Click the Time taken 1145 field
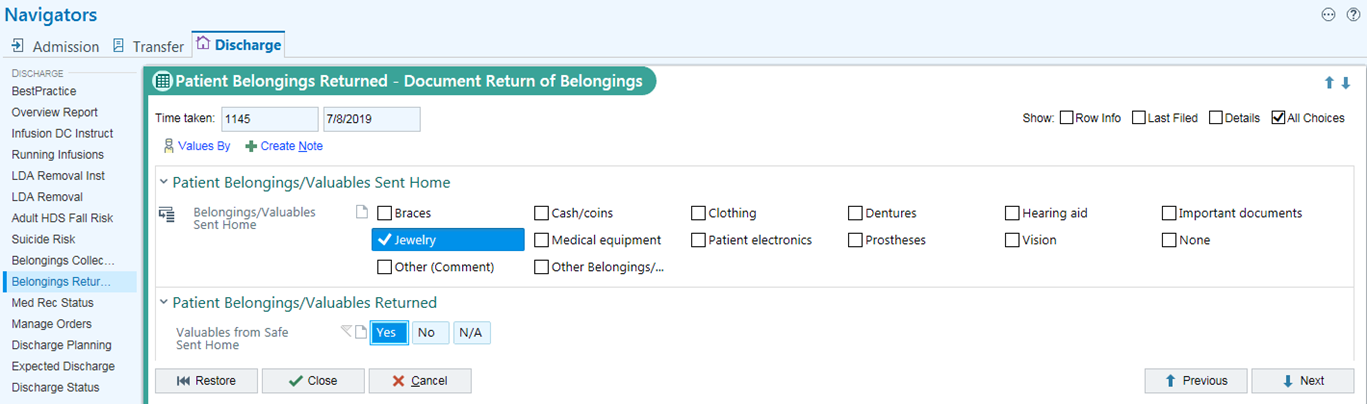This screenshot has height=404, width=1367. point(270,119)
